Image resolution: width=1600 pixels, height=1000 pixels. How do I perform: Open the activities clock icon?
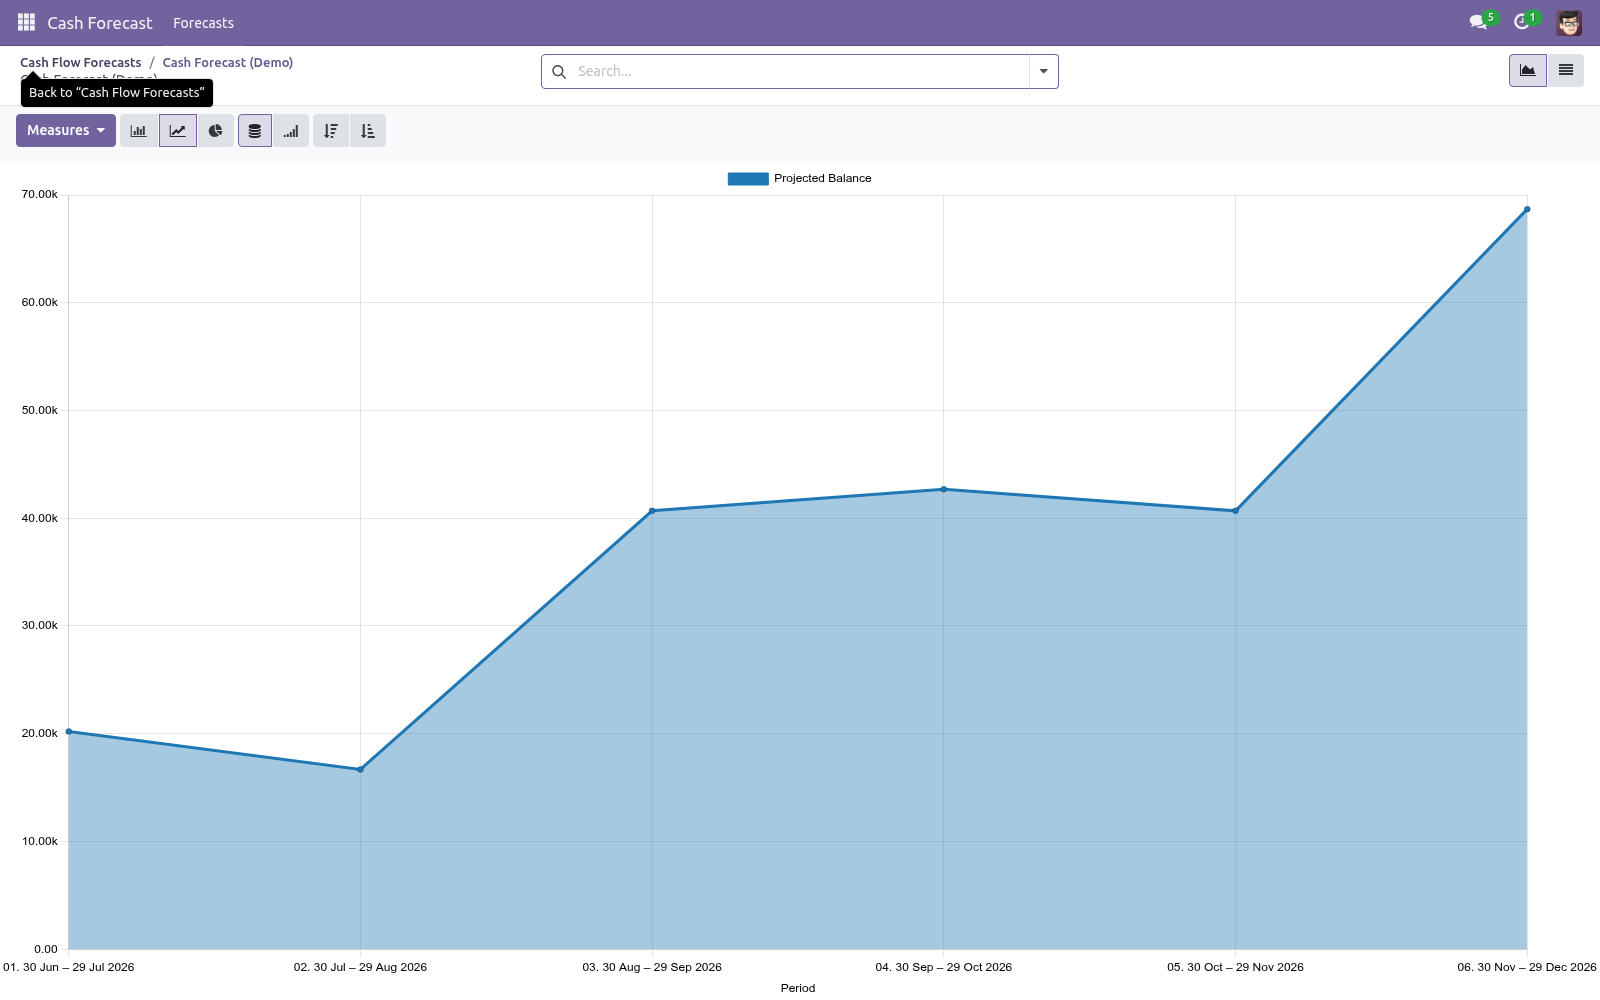[1522, 22]
